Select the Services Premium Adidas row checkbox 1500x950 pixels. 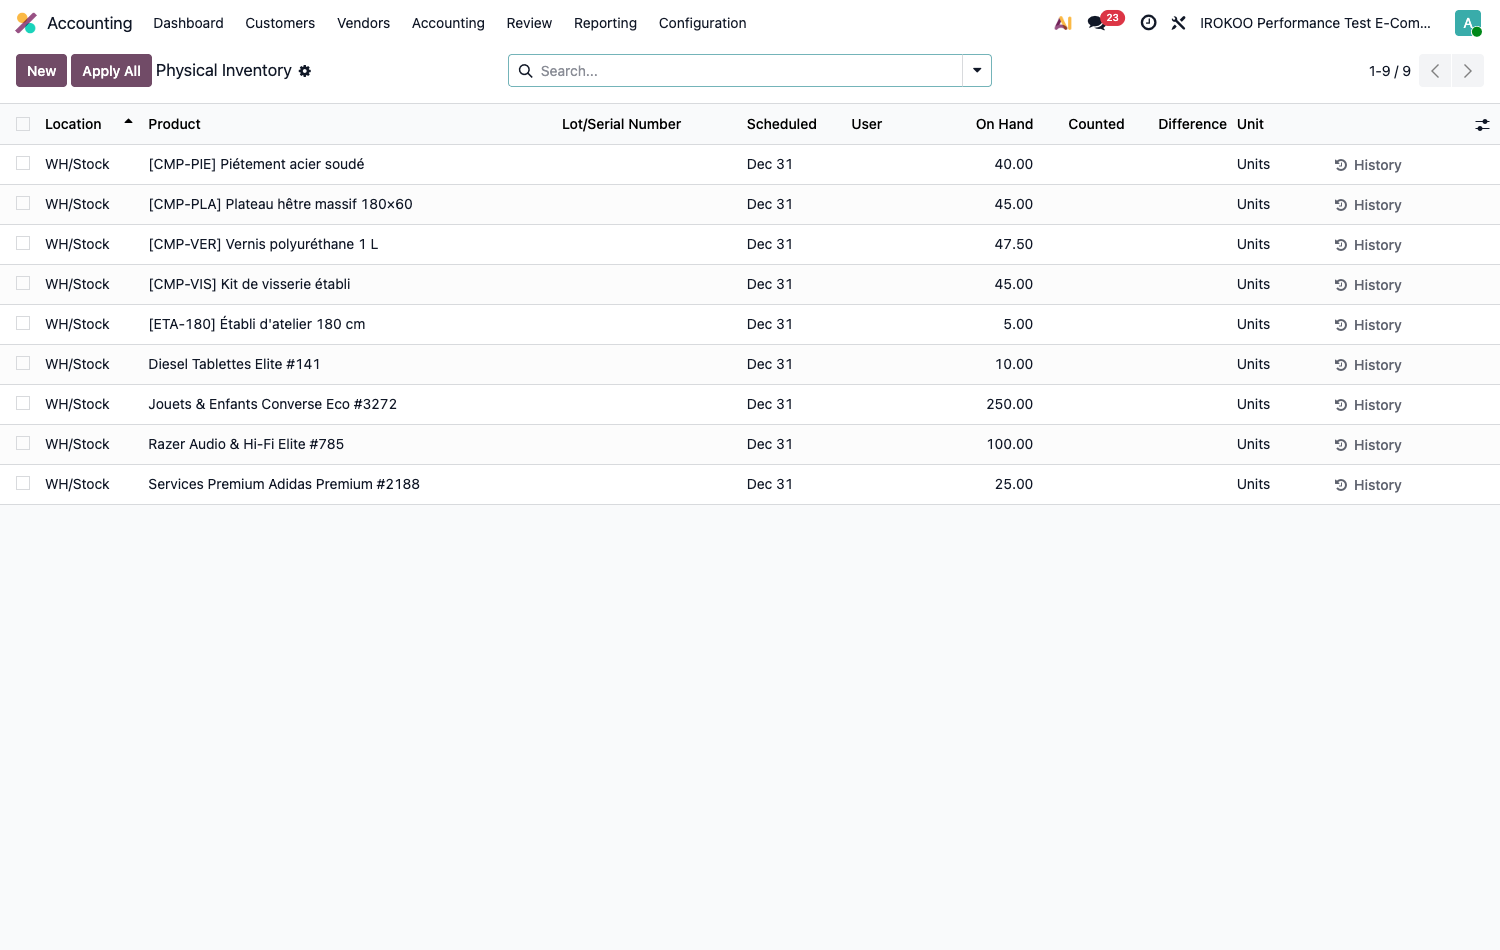click(x=23, y=483)
